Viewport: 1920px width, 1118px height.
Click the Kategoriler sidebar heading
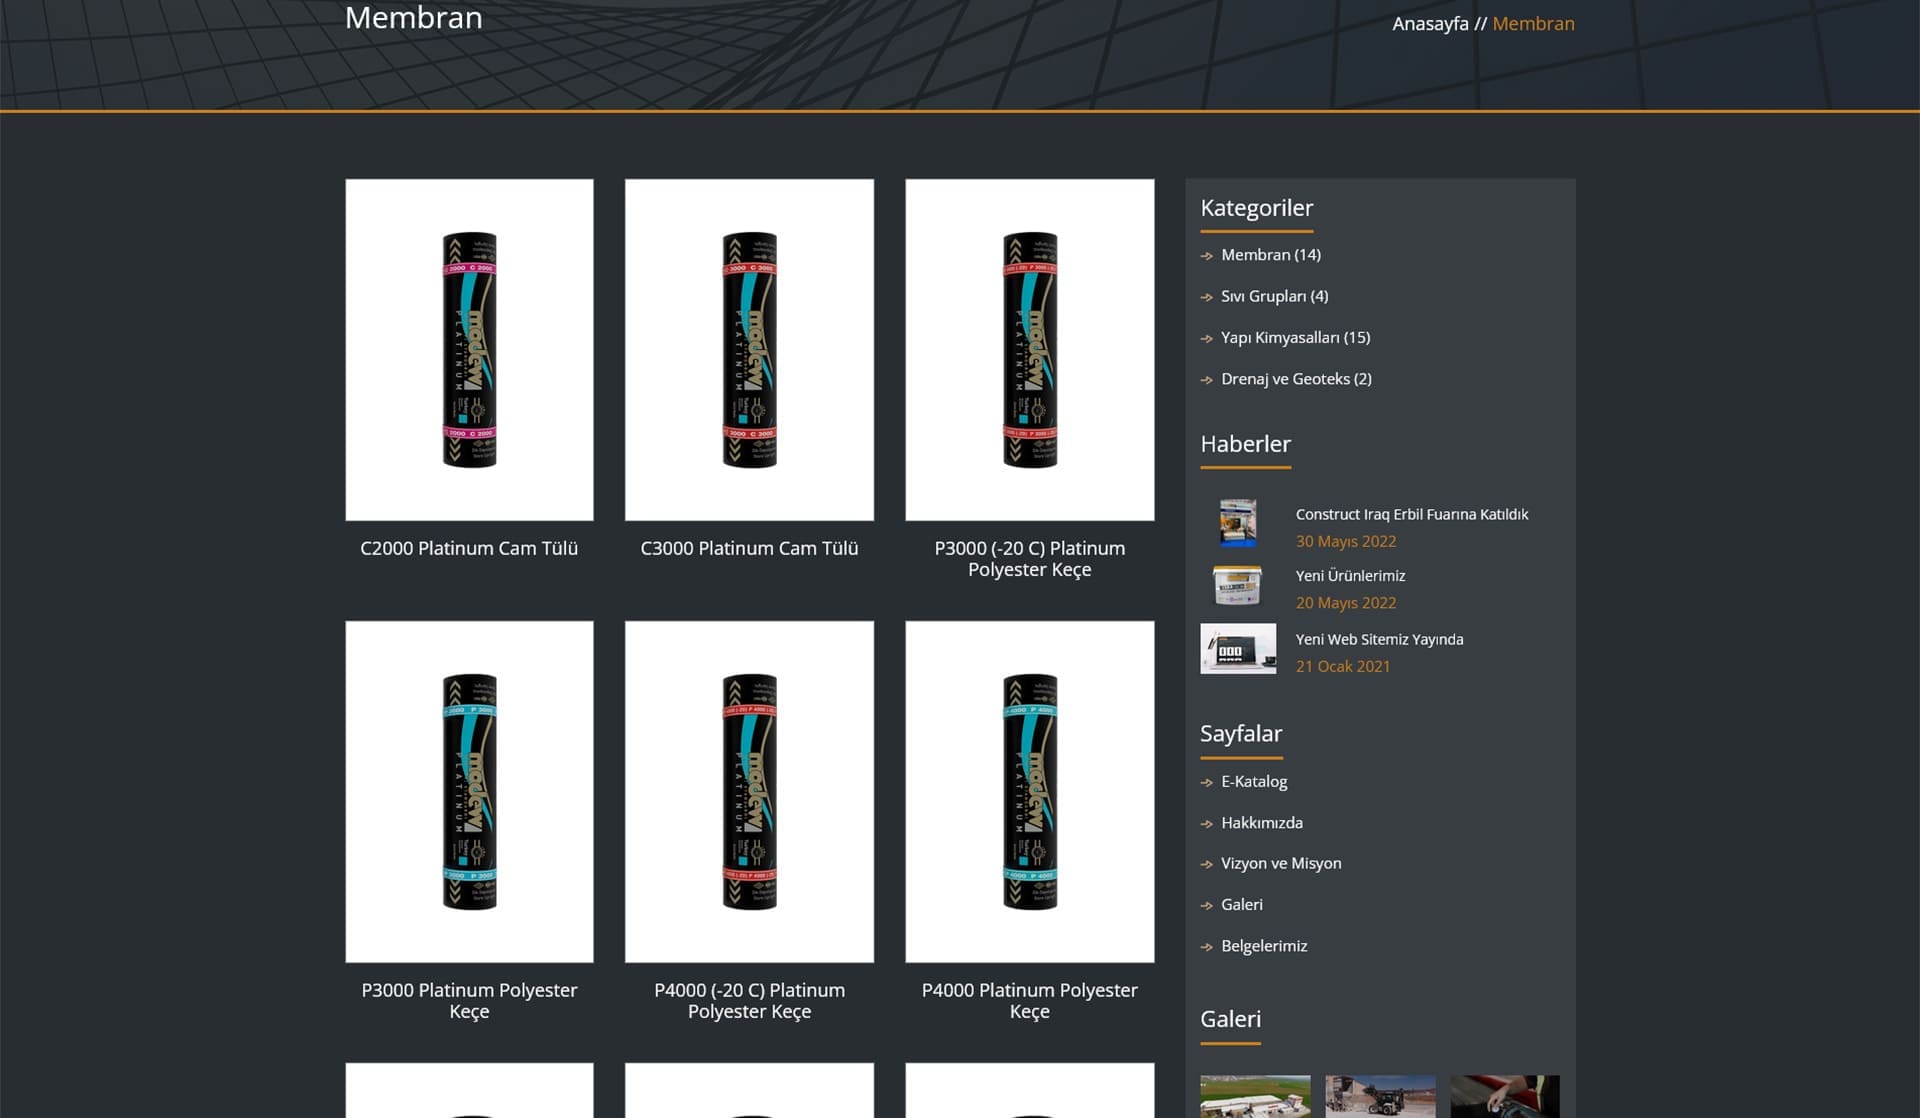pyautogui.click(x=1257, y=208)
